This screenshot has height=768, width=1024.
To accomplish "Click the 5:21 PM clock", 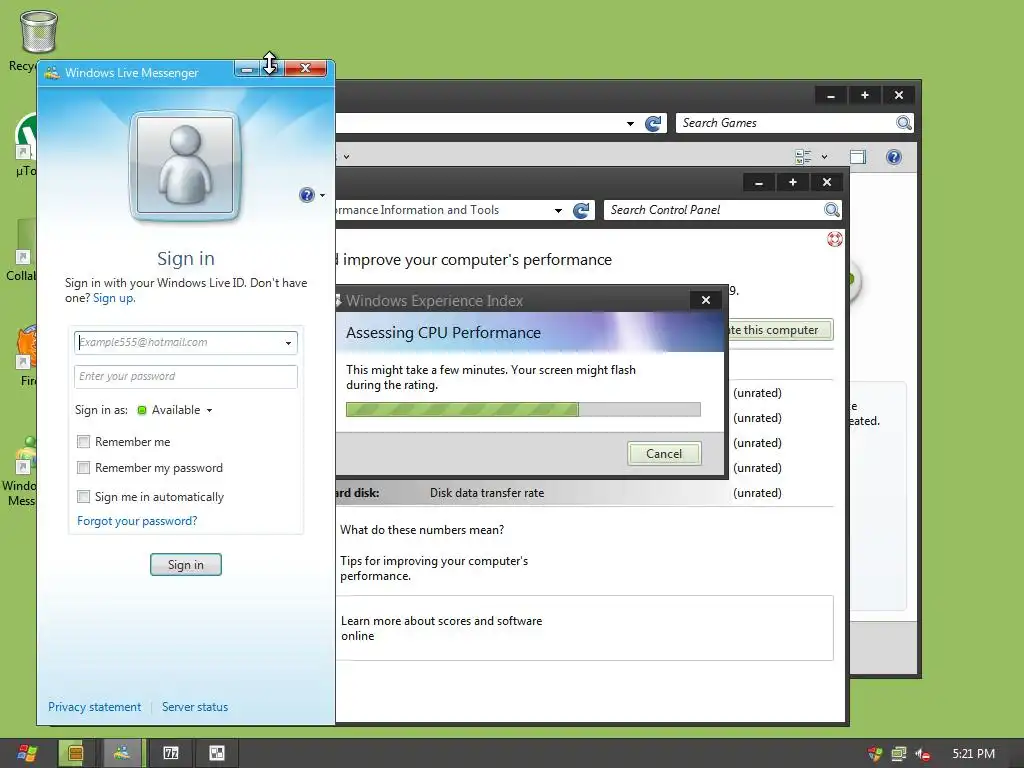I will (x=974, y=754).
